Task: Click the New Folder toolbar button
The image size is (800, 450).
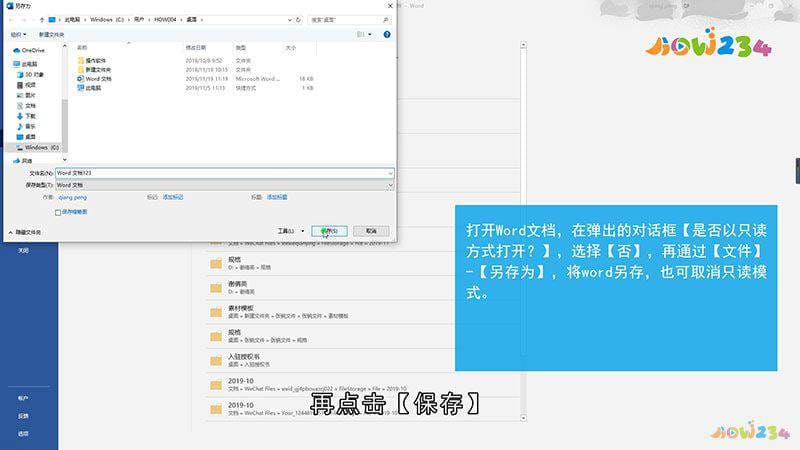Action: click(52, 34)
